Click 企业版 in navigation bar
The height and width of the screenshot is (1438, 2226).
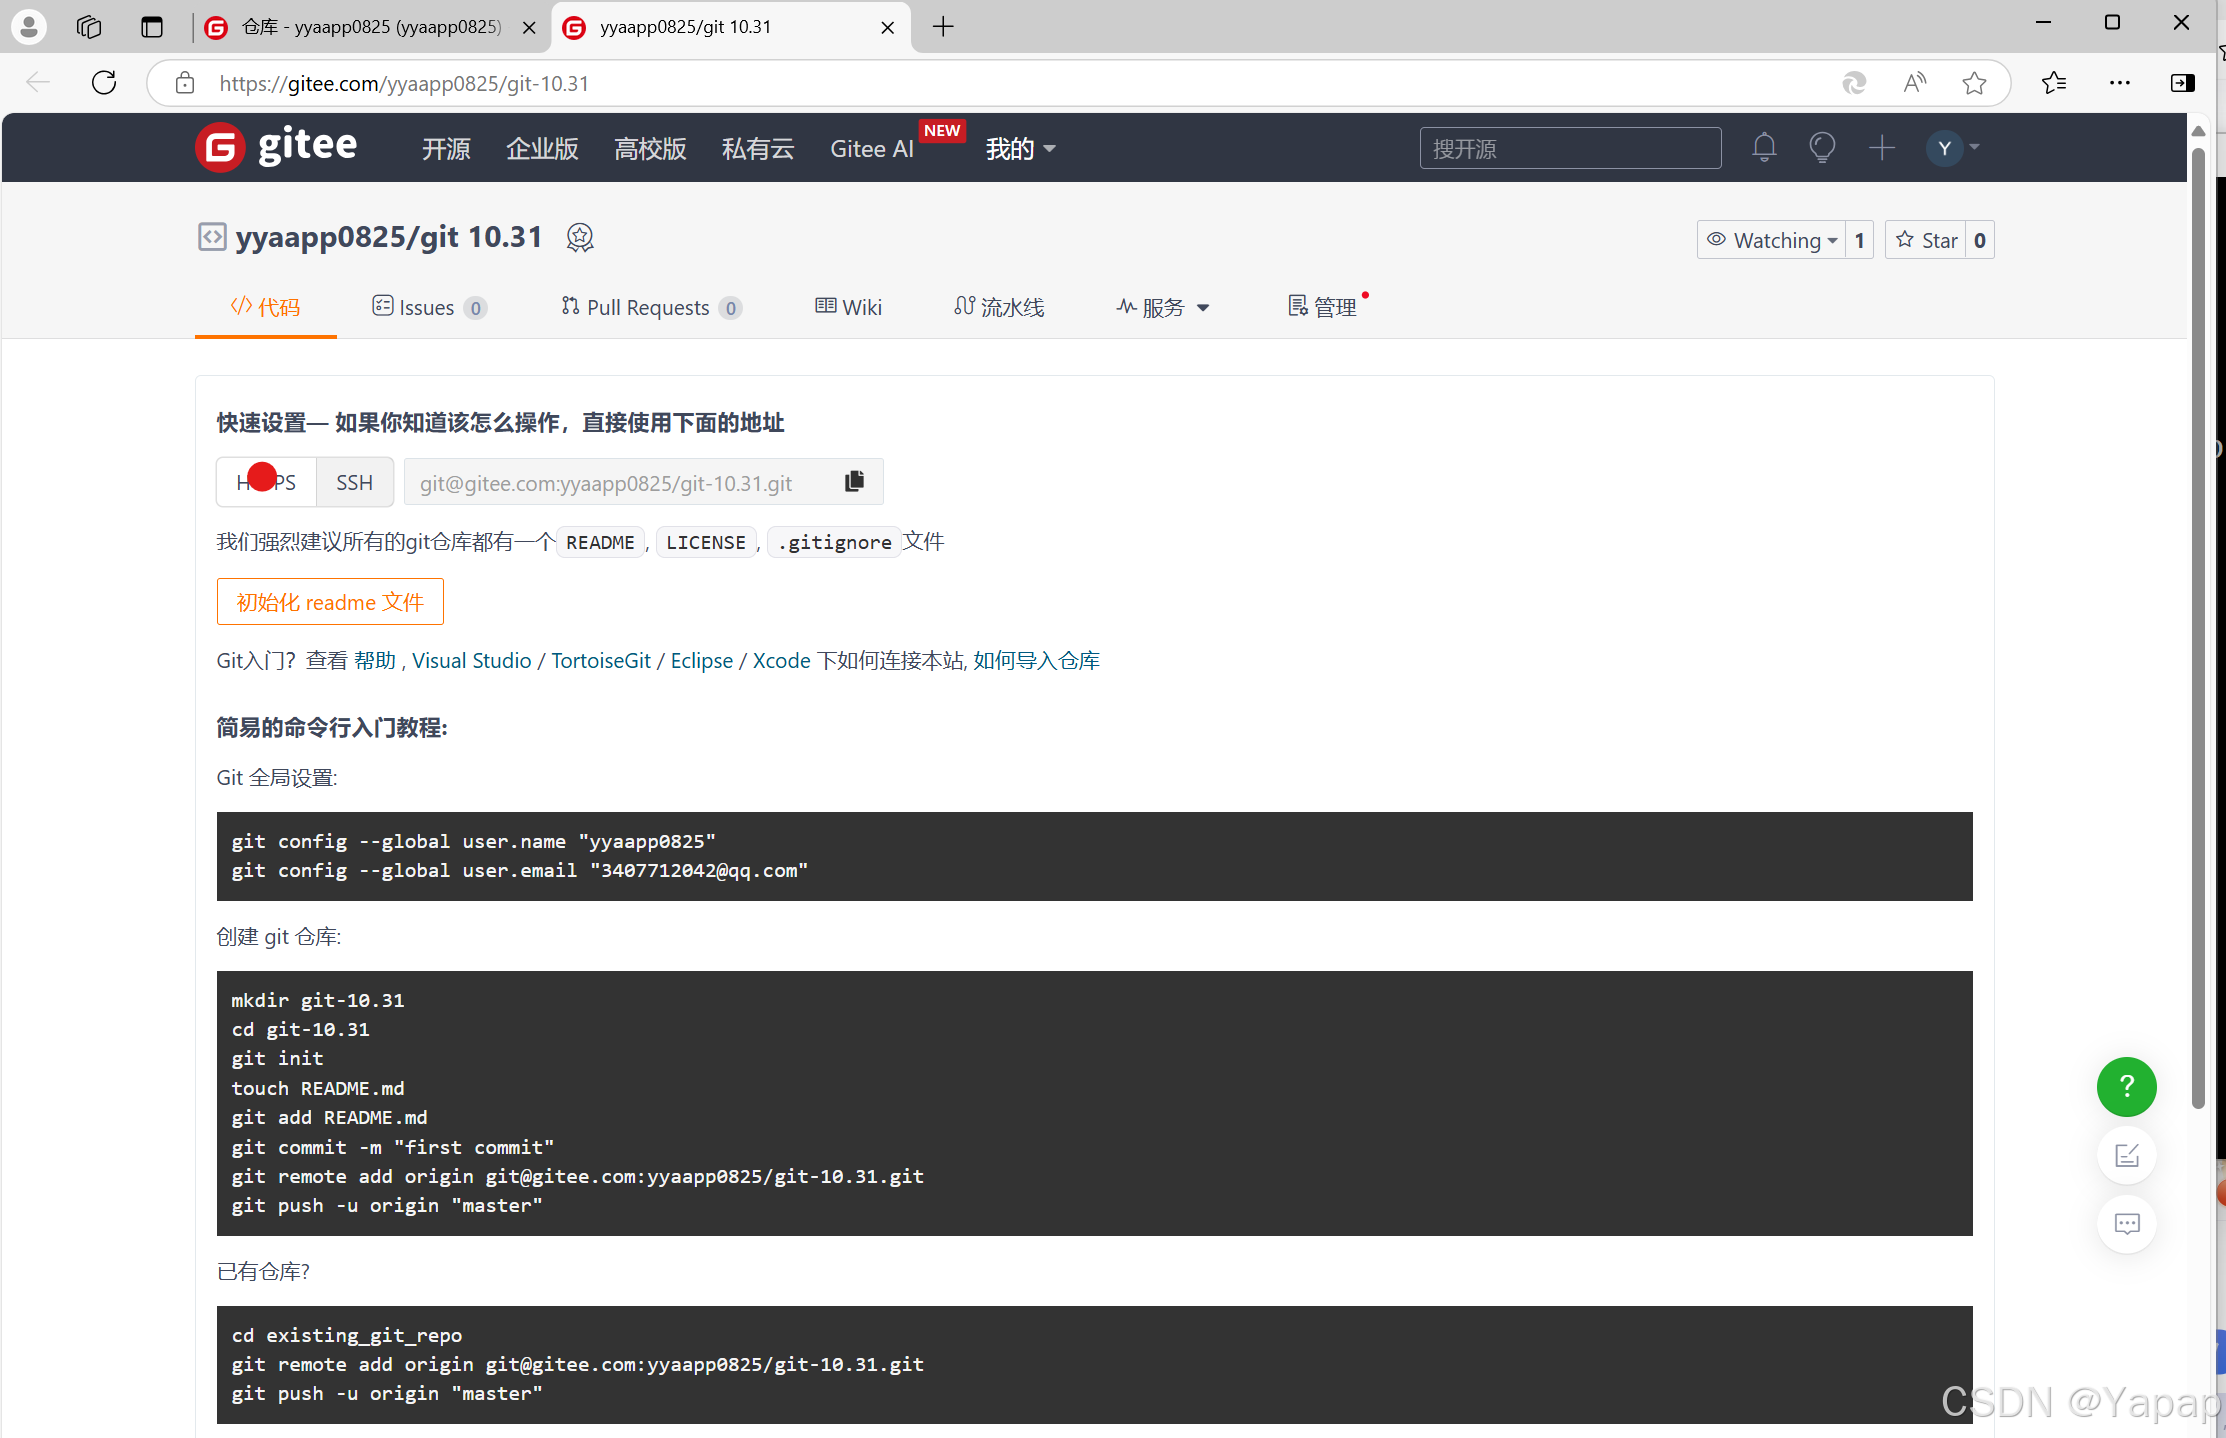(x=542, y=148)
